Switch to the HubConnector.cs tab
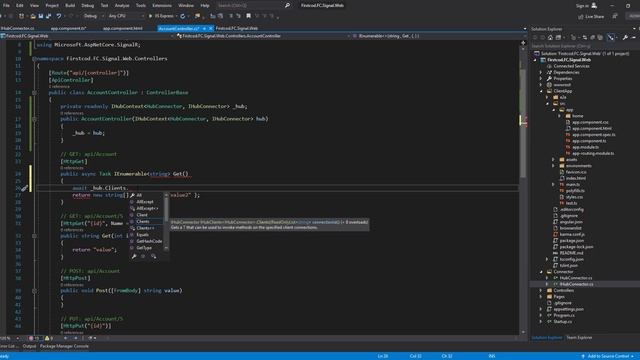The height and width of the screenshot is (360, 640). pyautogui.click(x=18, y=28)
